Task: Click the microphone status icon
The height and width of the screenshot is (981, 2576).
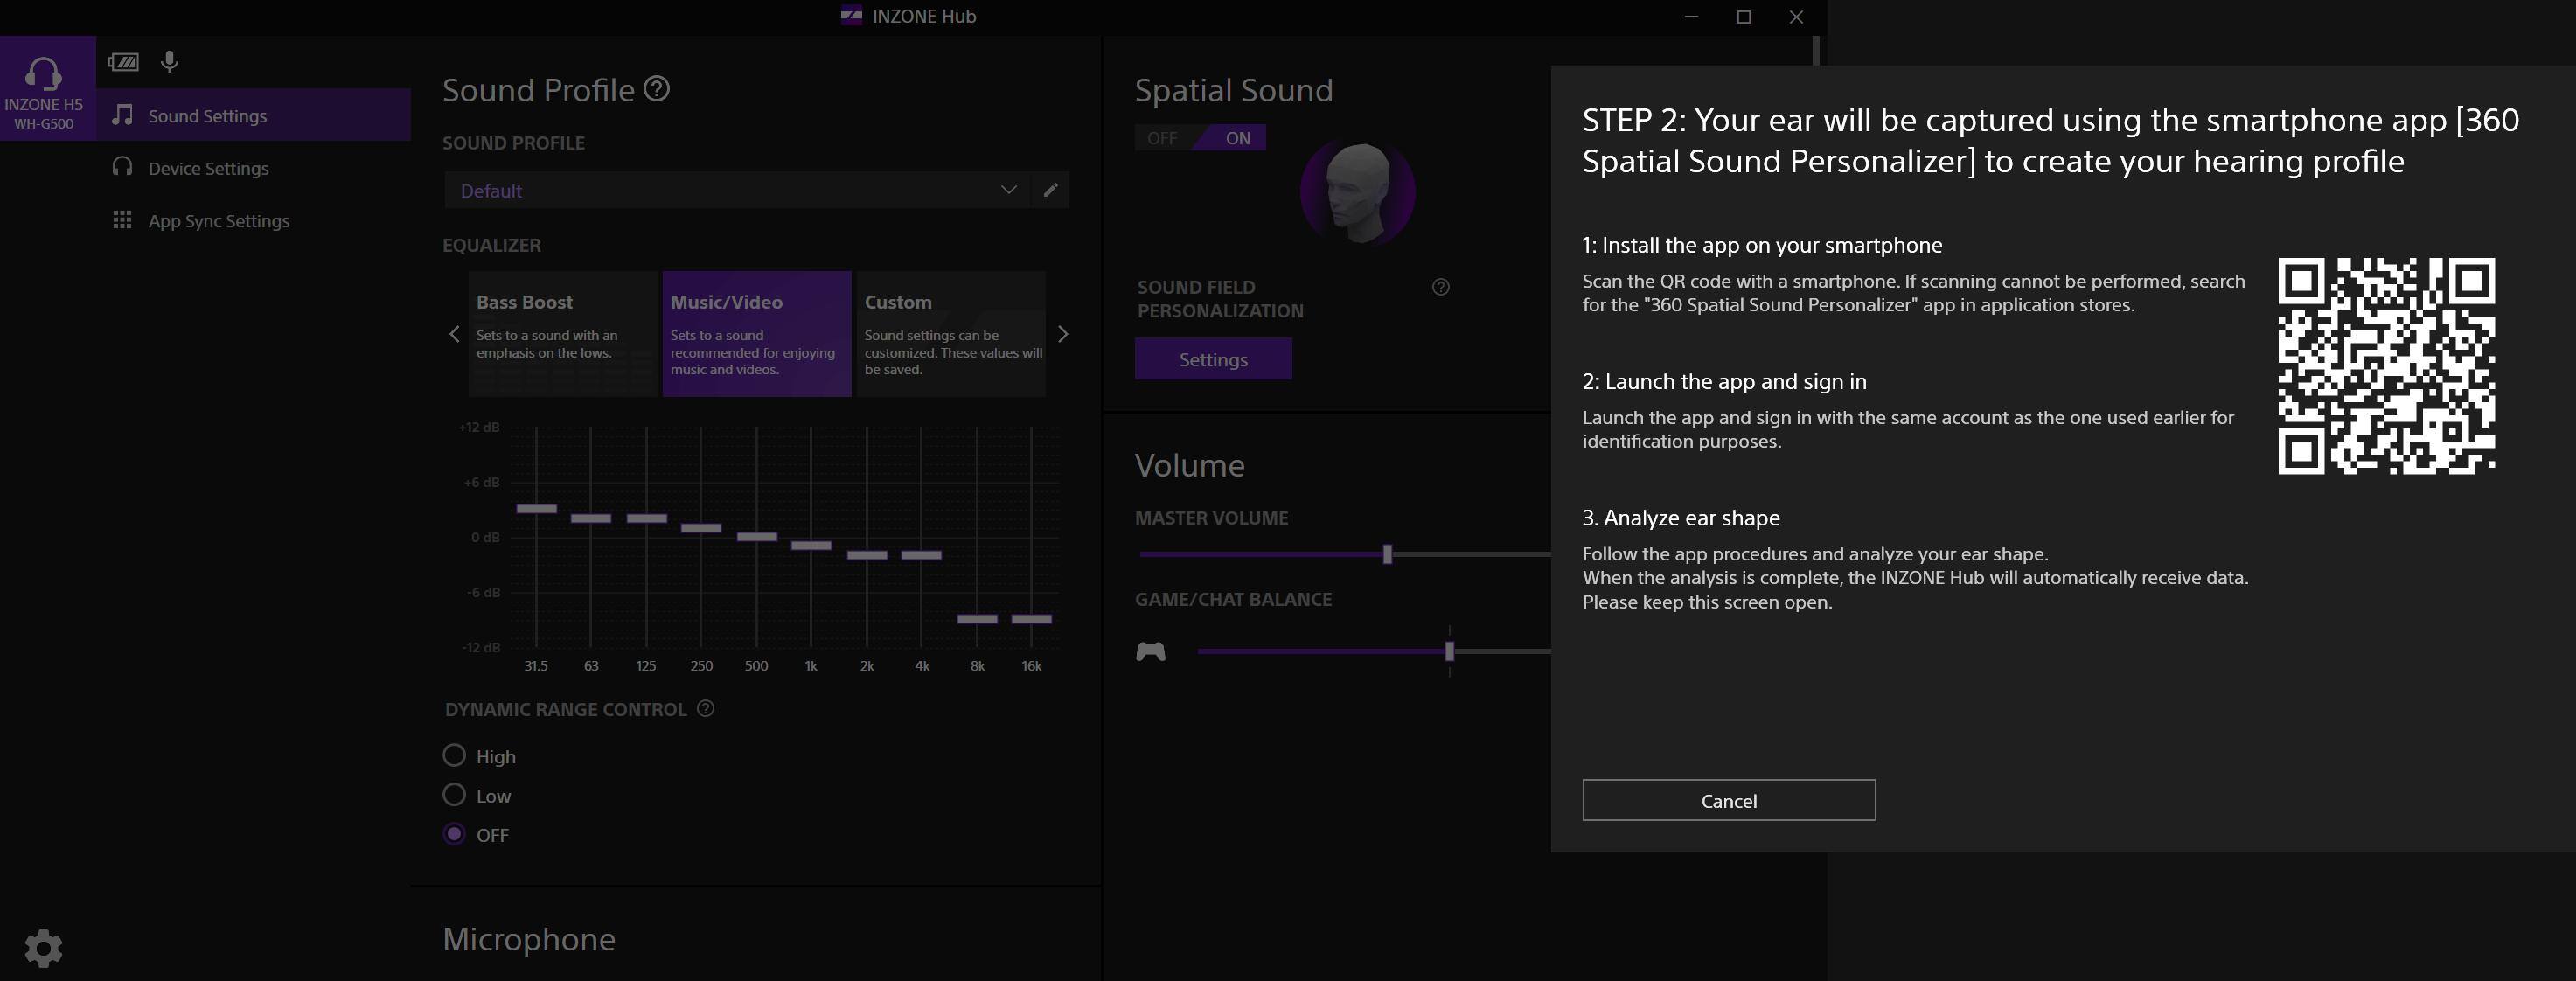Action: 169,62
